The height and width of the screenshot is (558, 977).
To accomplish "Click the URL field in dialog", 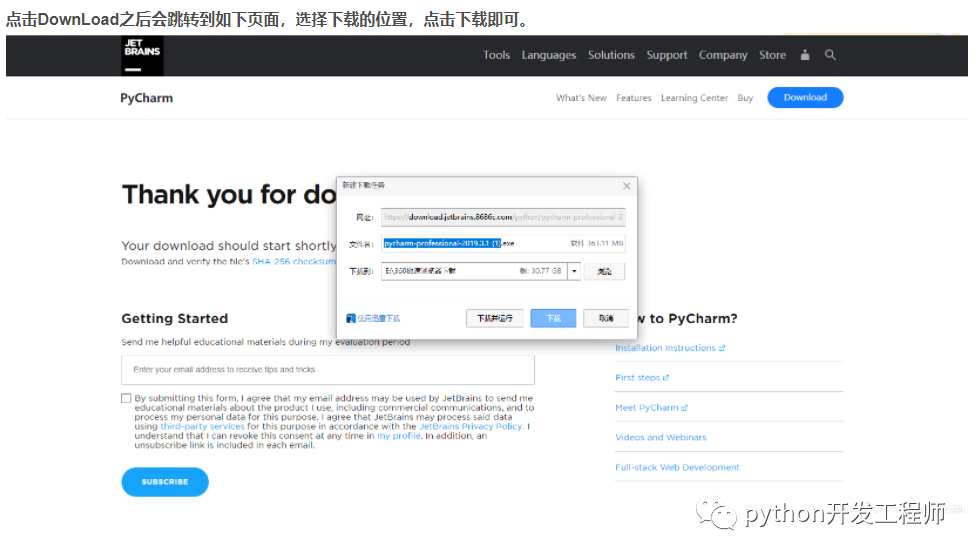I will click(503, 217).
